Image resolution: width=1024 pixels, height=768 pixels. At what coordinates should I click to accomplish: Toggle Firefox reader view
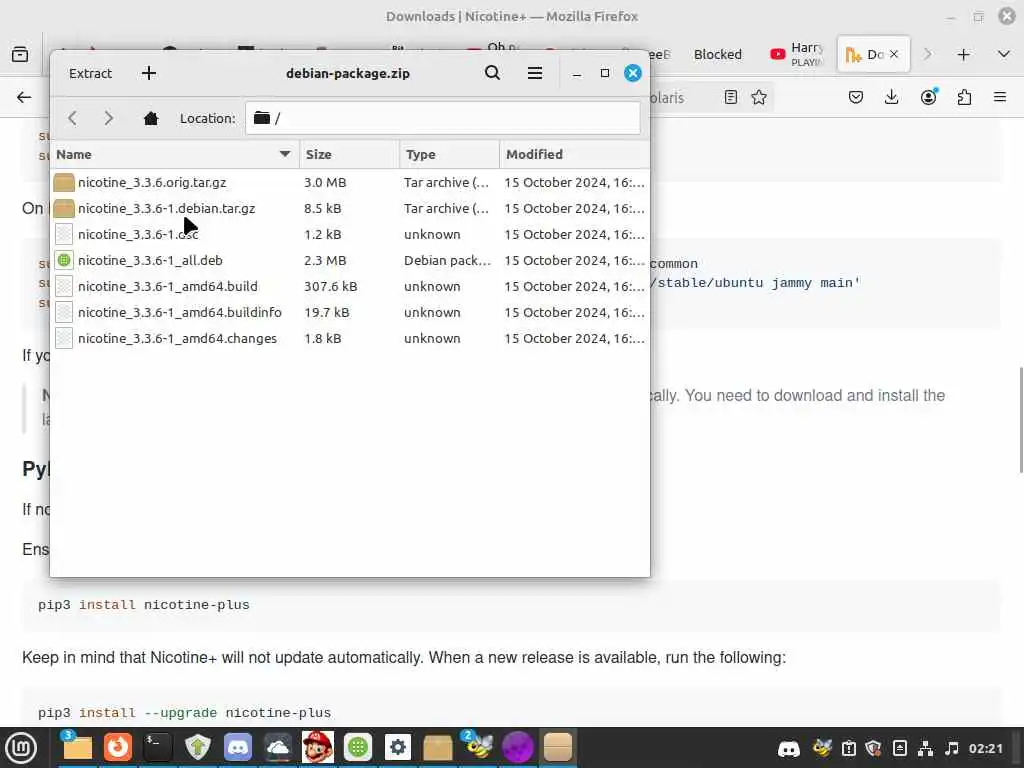[x=731, y=97]
